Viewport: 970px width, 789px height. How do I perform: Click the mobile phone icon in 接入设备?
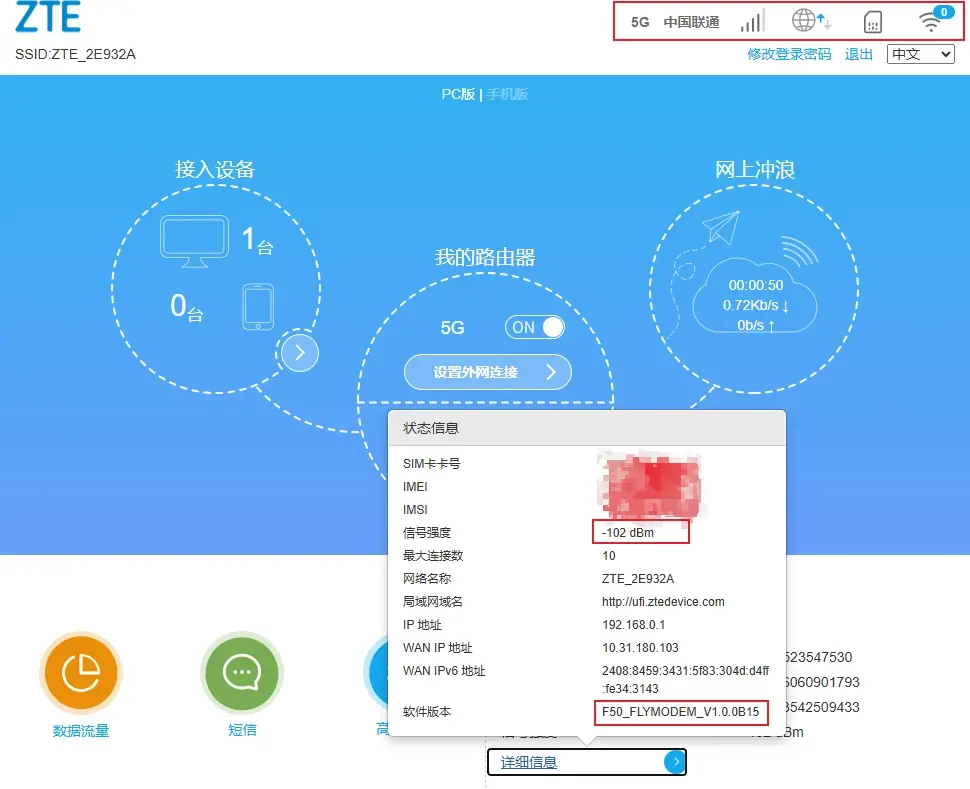click(258, 306)
